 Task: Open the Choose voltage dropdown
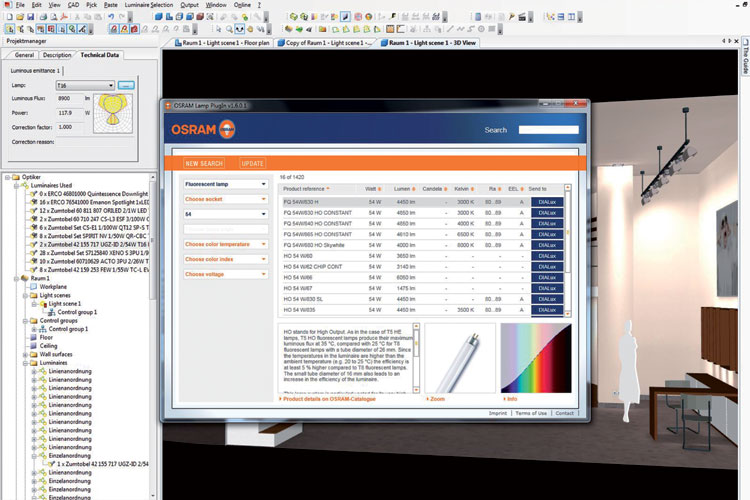[x=225, y=275]
